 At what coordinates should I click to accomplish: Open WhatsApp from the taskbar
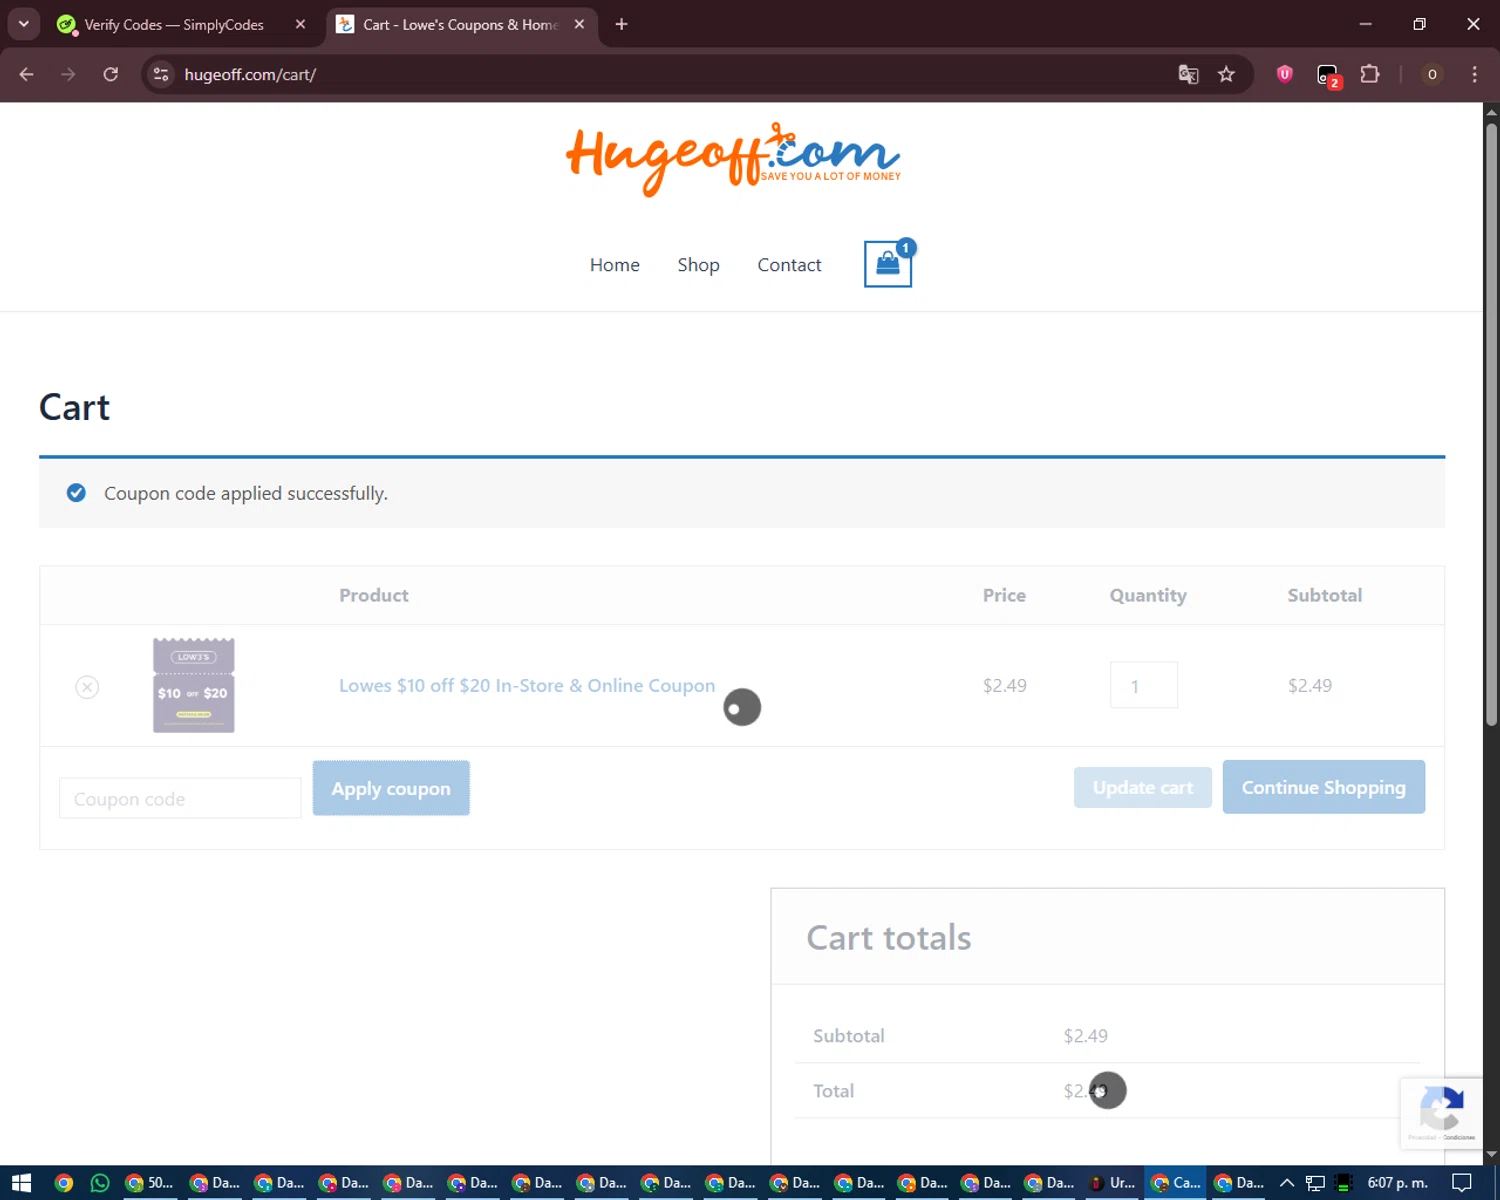point(100,1183)
